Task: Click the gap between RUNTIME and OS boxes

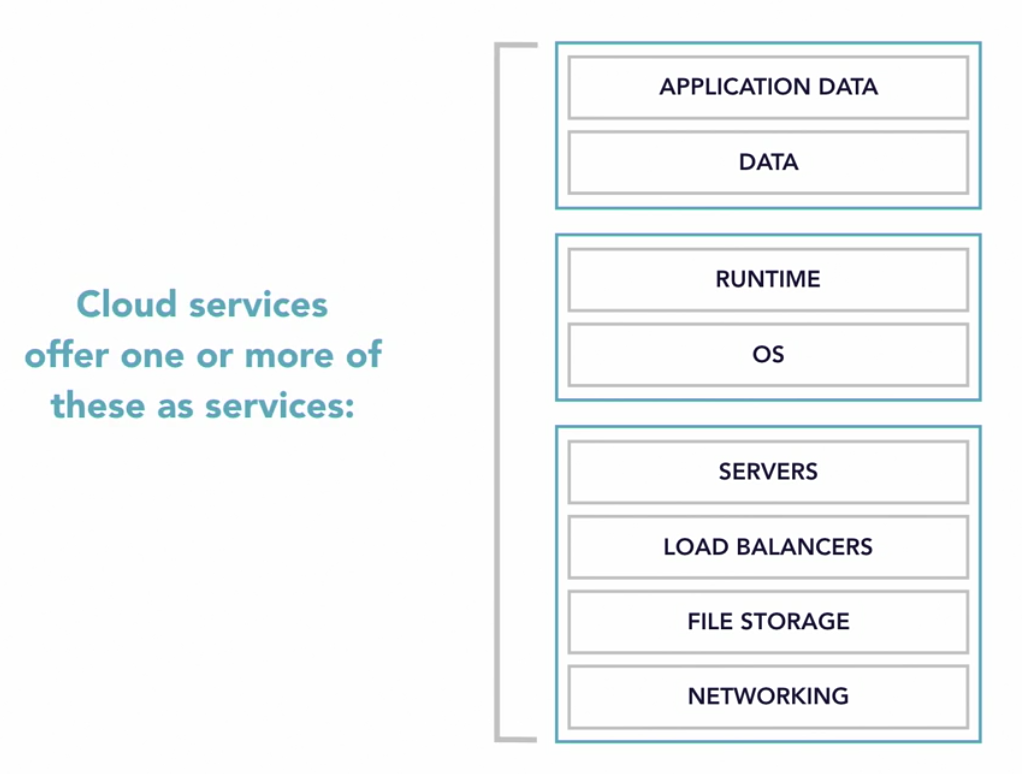Action: point(768,317)
